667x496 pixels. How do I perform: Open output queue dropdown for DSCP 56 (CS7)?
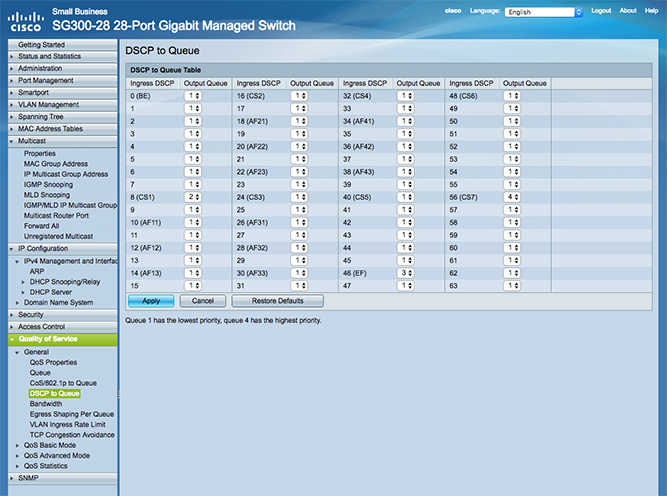(512, 199)
